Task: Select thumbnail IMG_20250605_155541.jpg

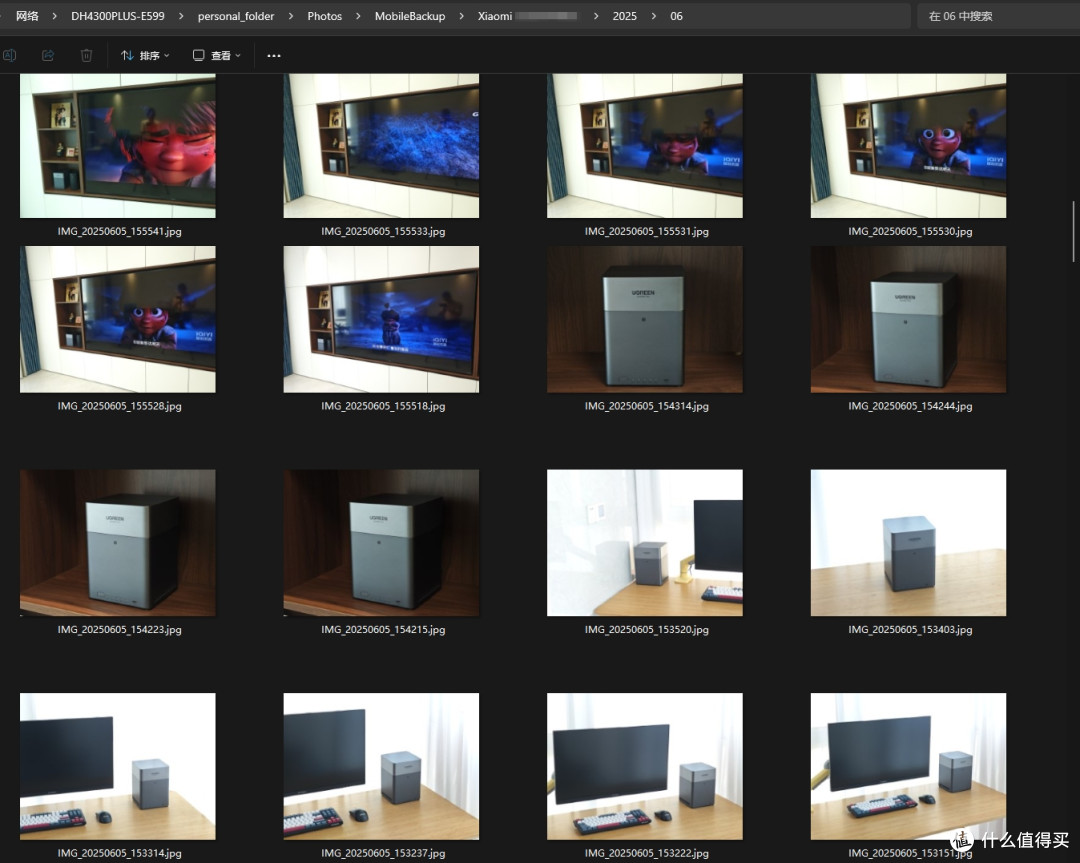Action: coord(118,146)
